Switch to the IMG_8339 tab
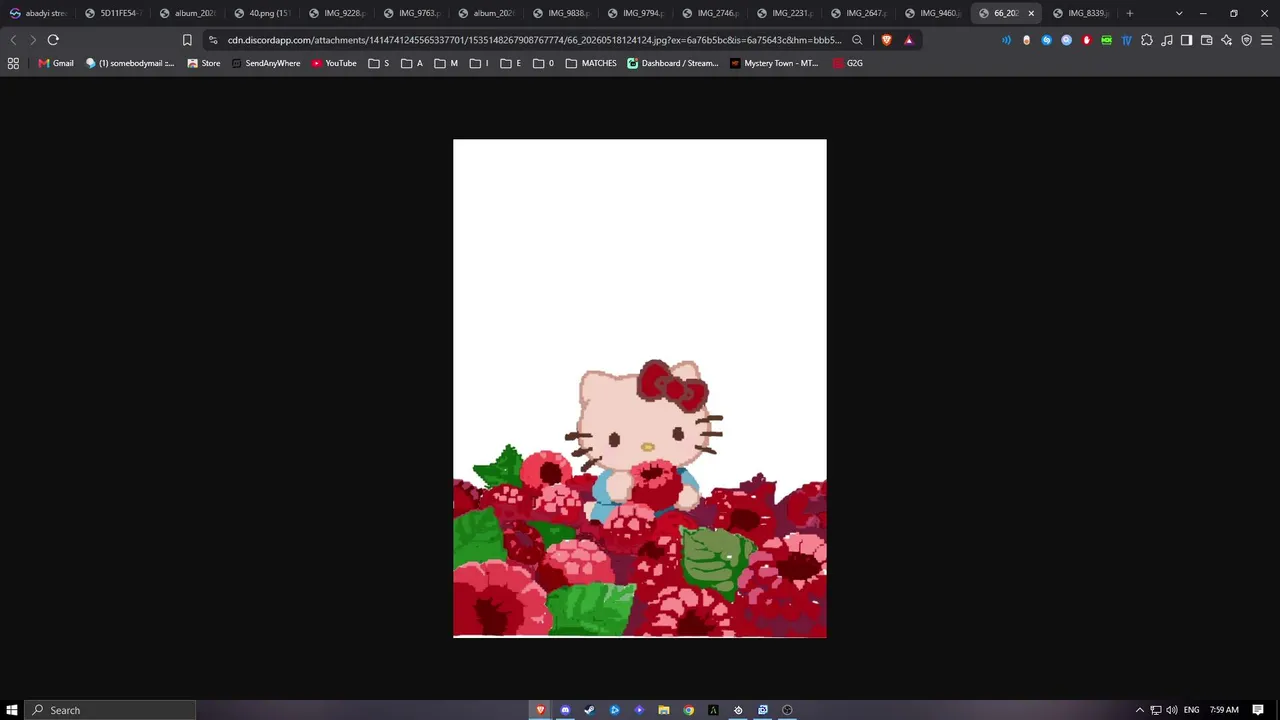This screenshot has width=1280, height=720. point(1082,13)
